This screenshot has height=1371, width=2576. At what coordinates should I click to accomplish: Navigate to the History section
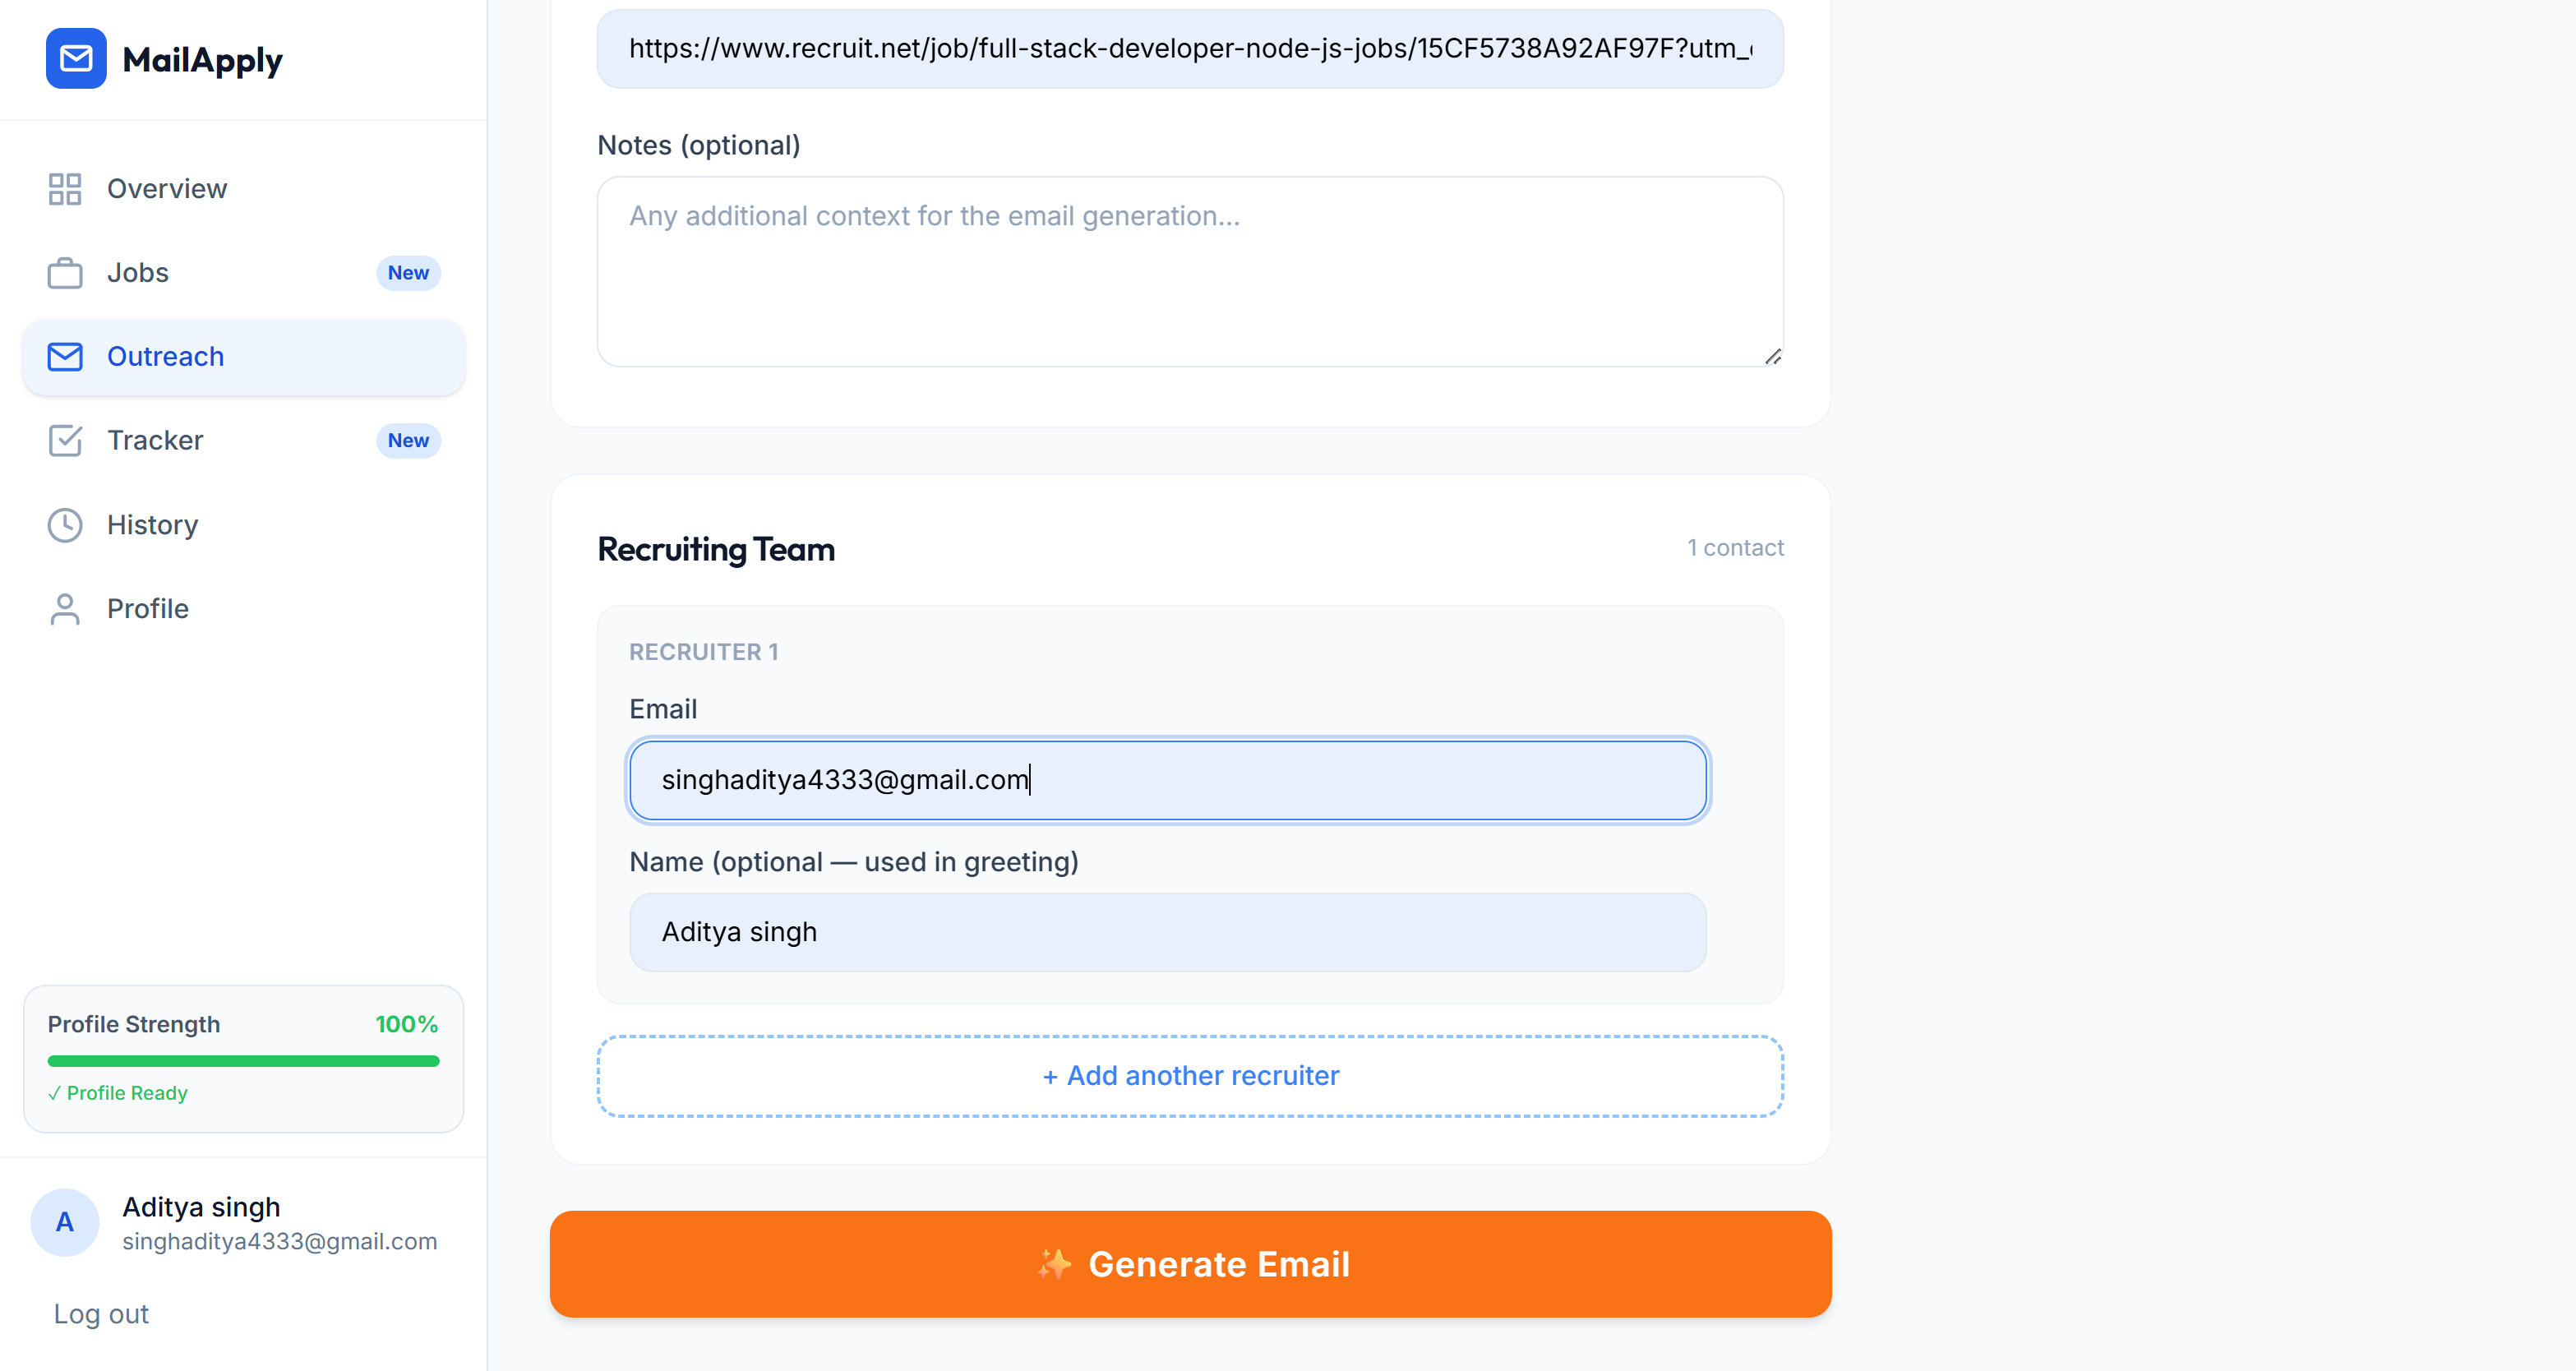pos(152,524)
